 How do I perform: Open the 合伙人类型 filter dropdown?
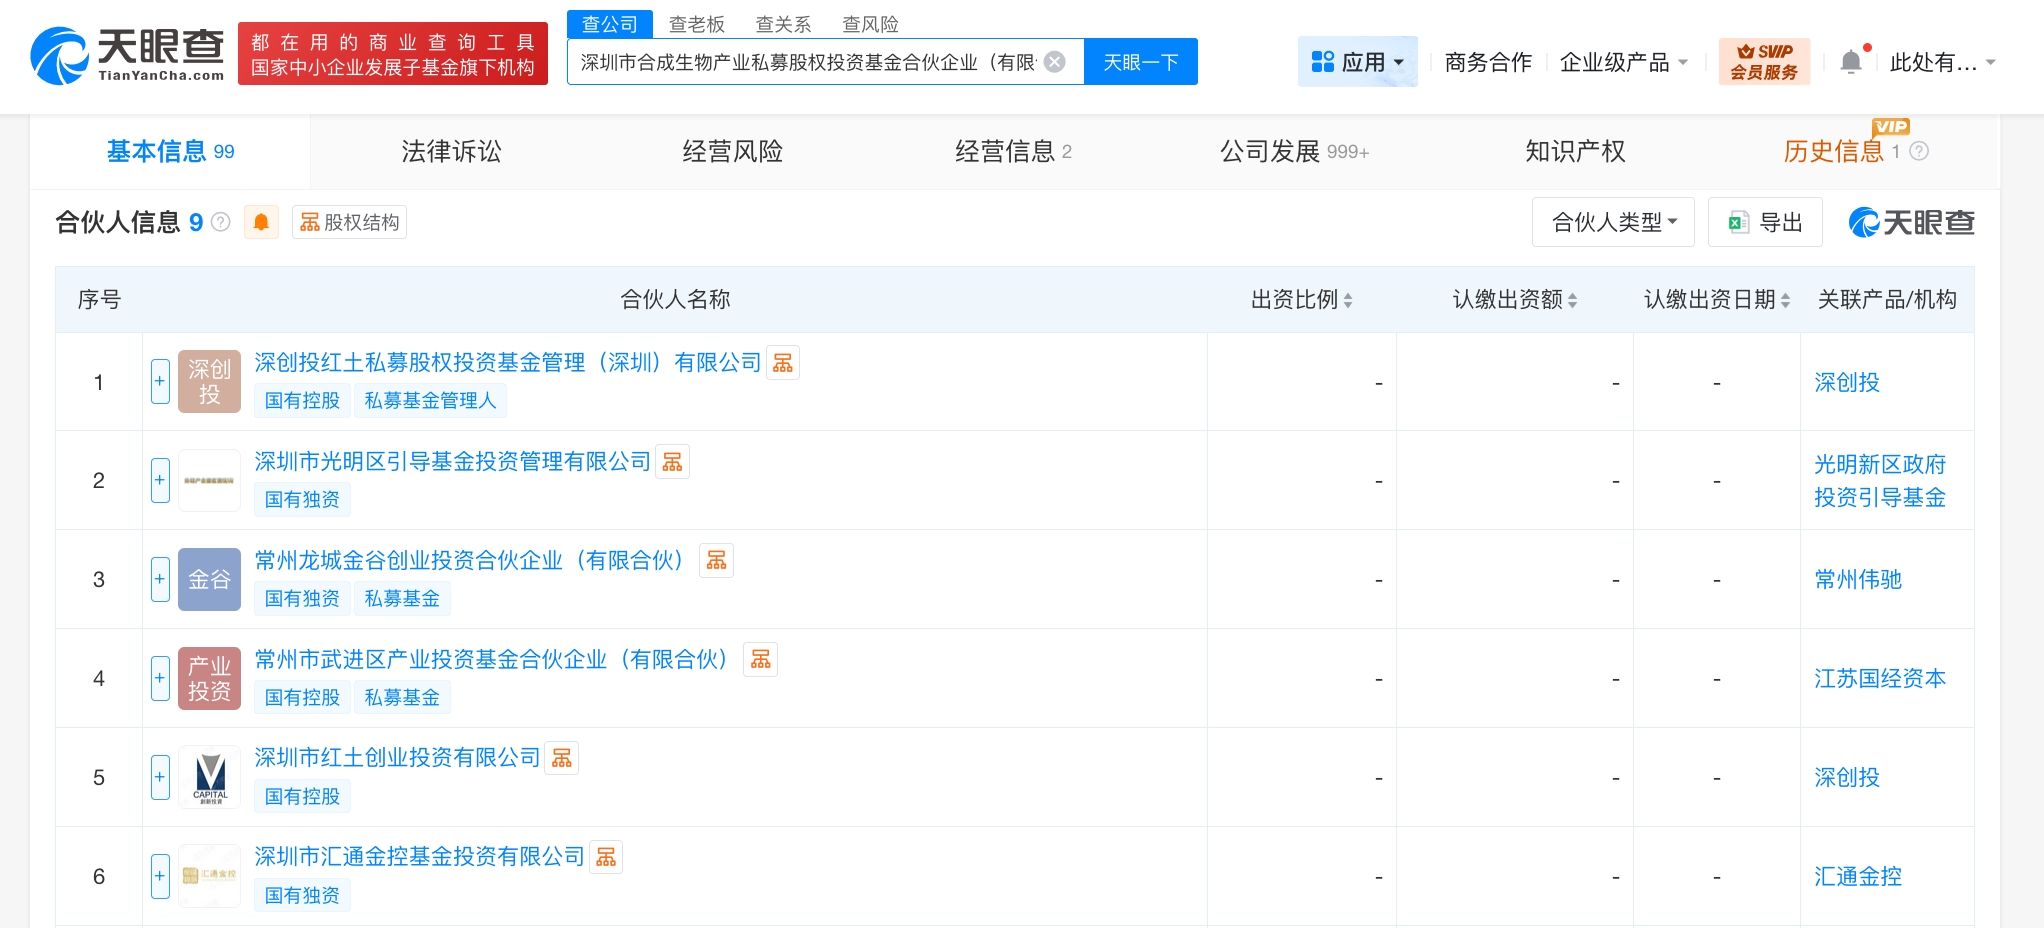(1613, 222)
